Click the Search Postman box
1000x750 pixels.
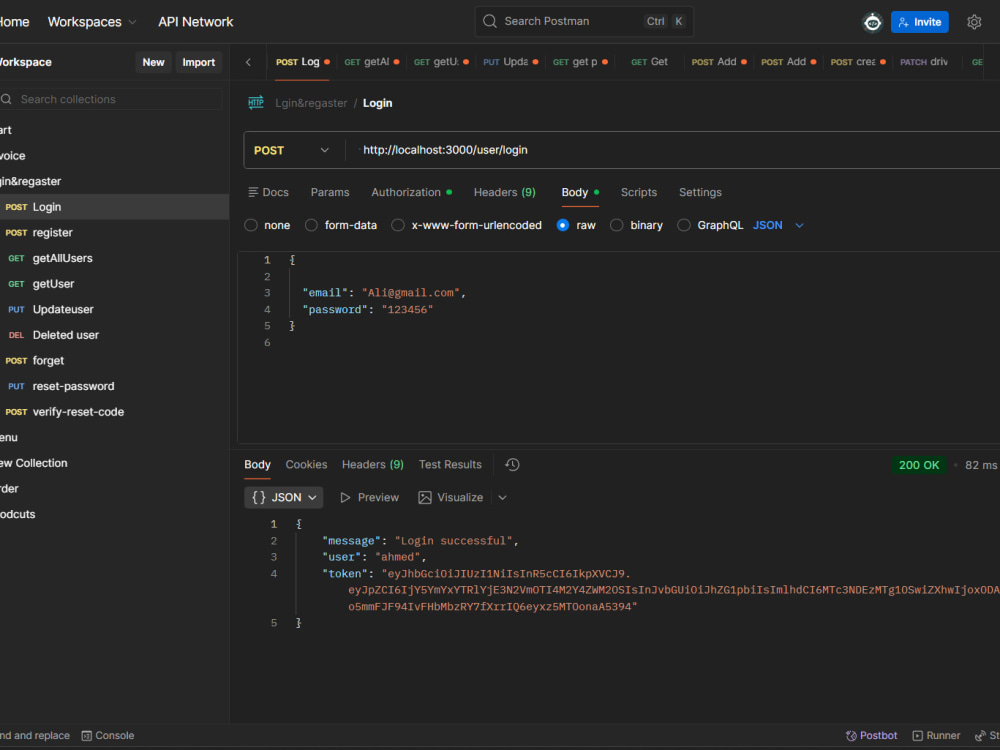584,21
